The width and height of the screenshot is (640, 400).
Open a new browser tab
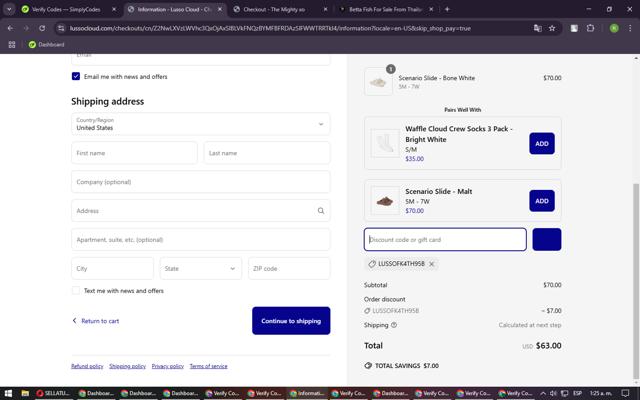tap(447, 9)
